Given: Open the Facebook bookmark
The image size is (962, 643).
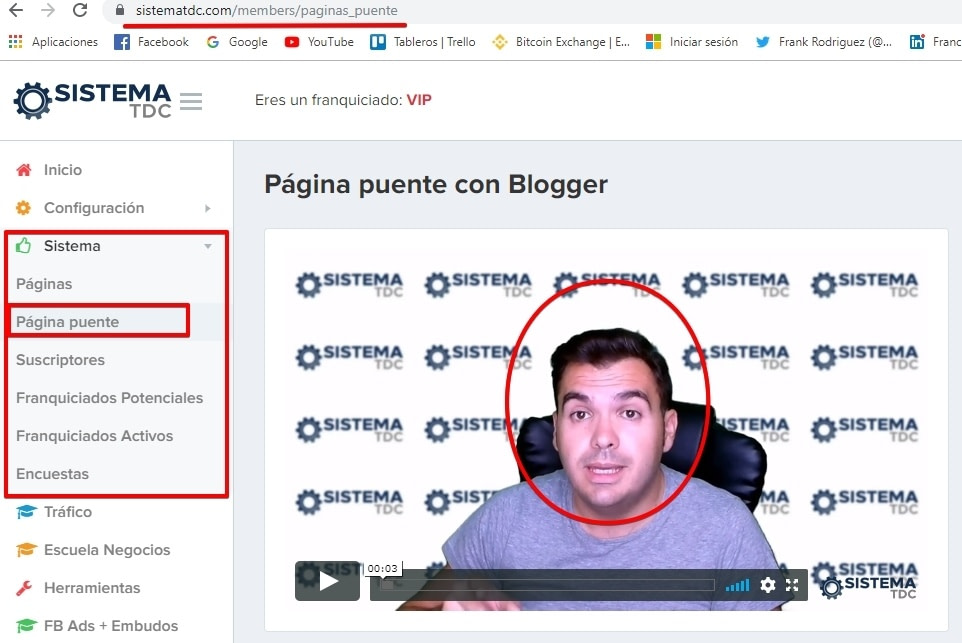Looking at the screenshot, I should coord(152,42).
